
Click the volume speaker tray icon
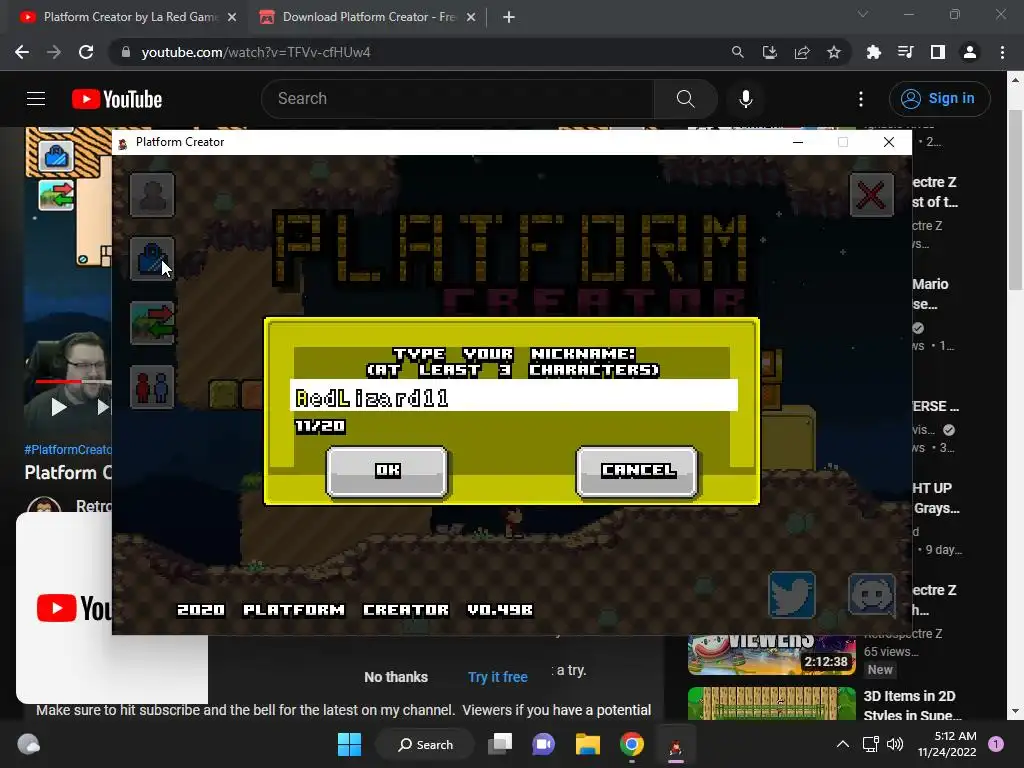coord(895,744)
